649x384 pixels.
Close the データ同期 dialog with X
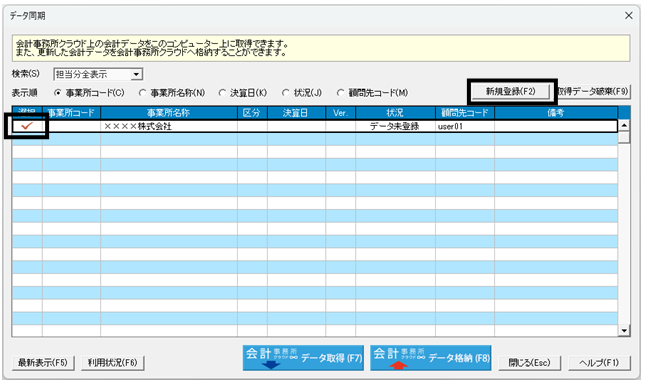629,16
